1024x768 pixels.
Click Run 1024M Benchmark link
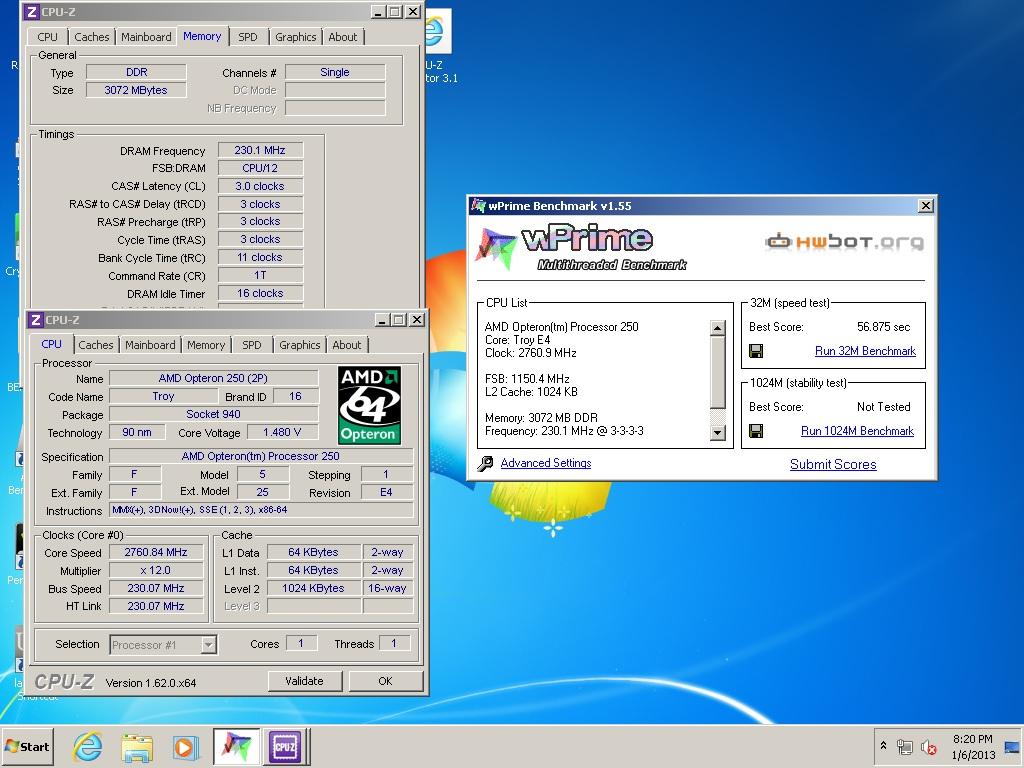[x=857, y=431]
